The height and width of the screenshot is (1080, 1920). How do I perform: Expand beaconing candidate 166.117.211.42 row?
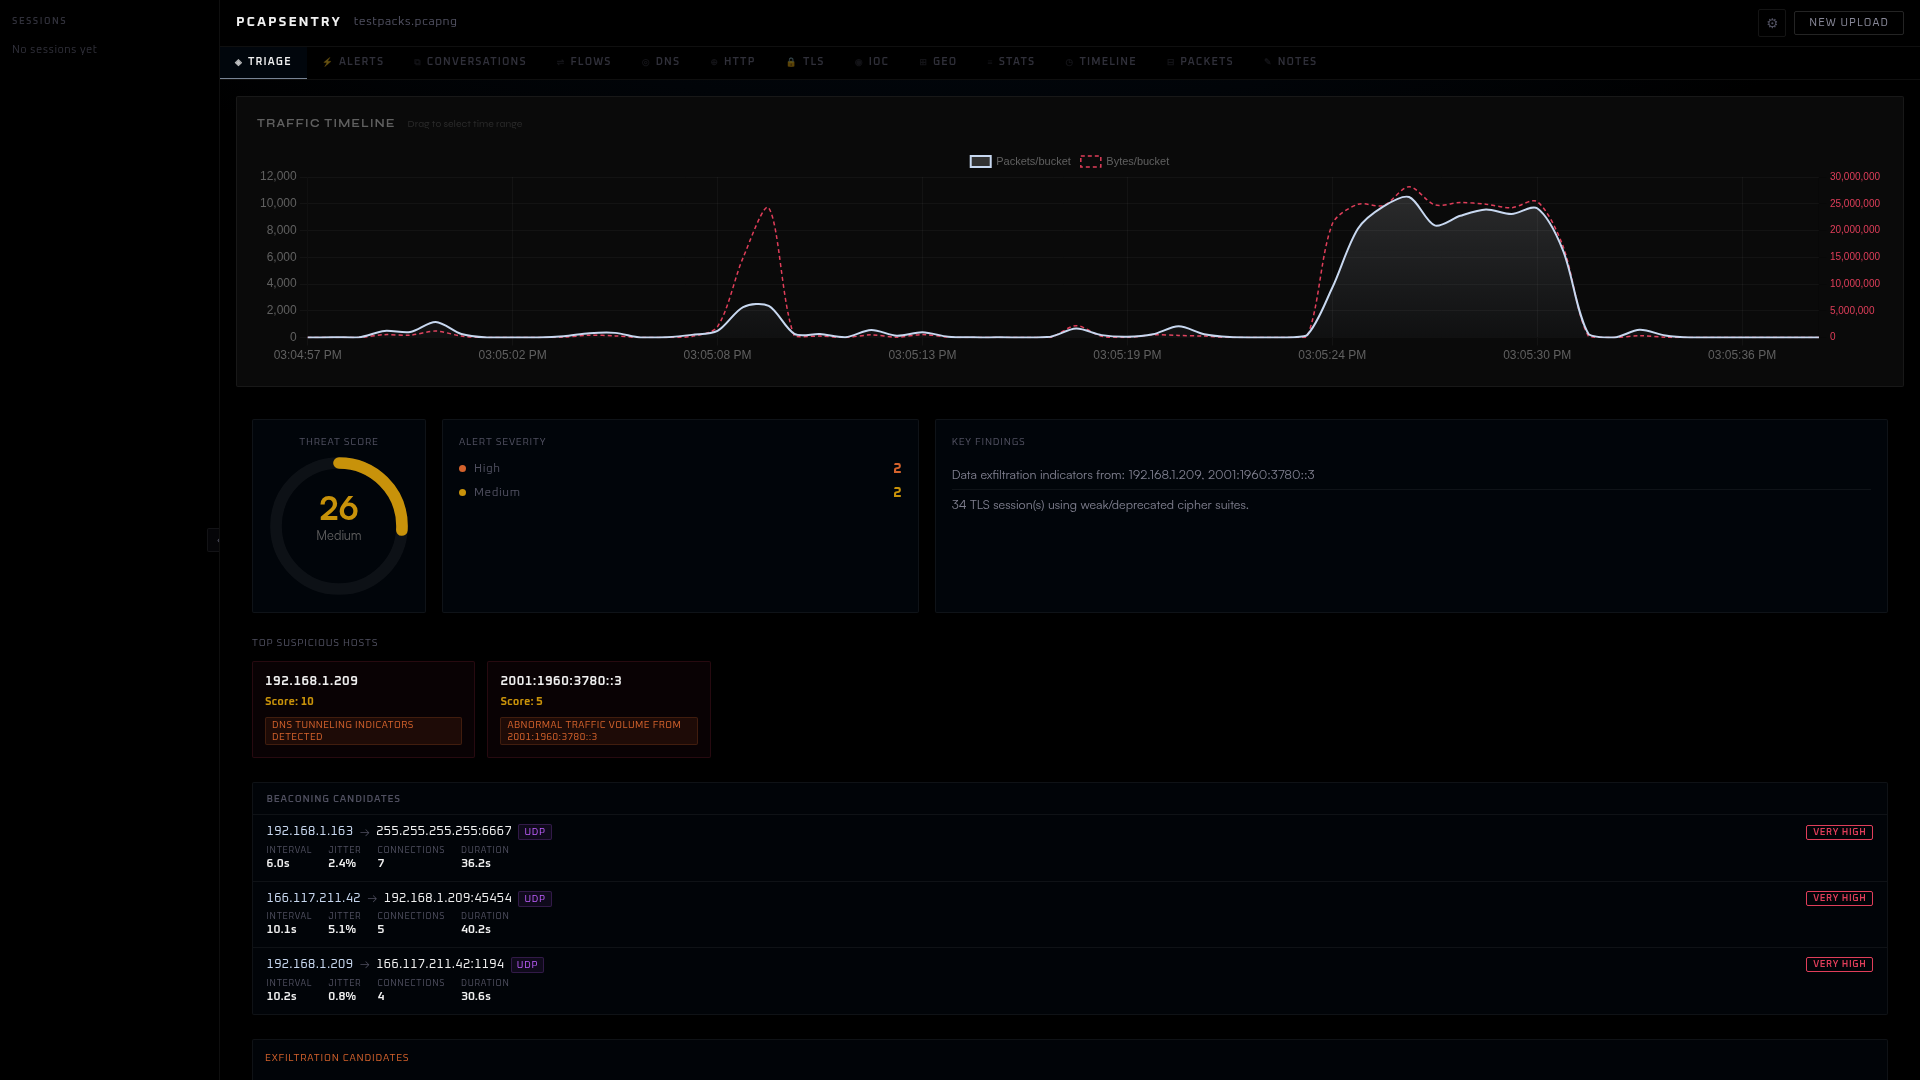point(1069,914)
